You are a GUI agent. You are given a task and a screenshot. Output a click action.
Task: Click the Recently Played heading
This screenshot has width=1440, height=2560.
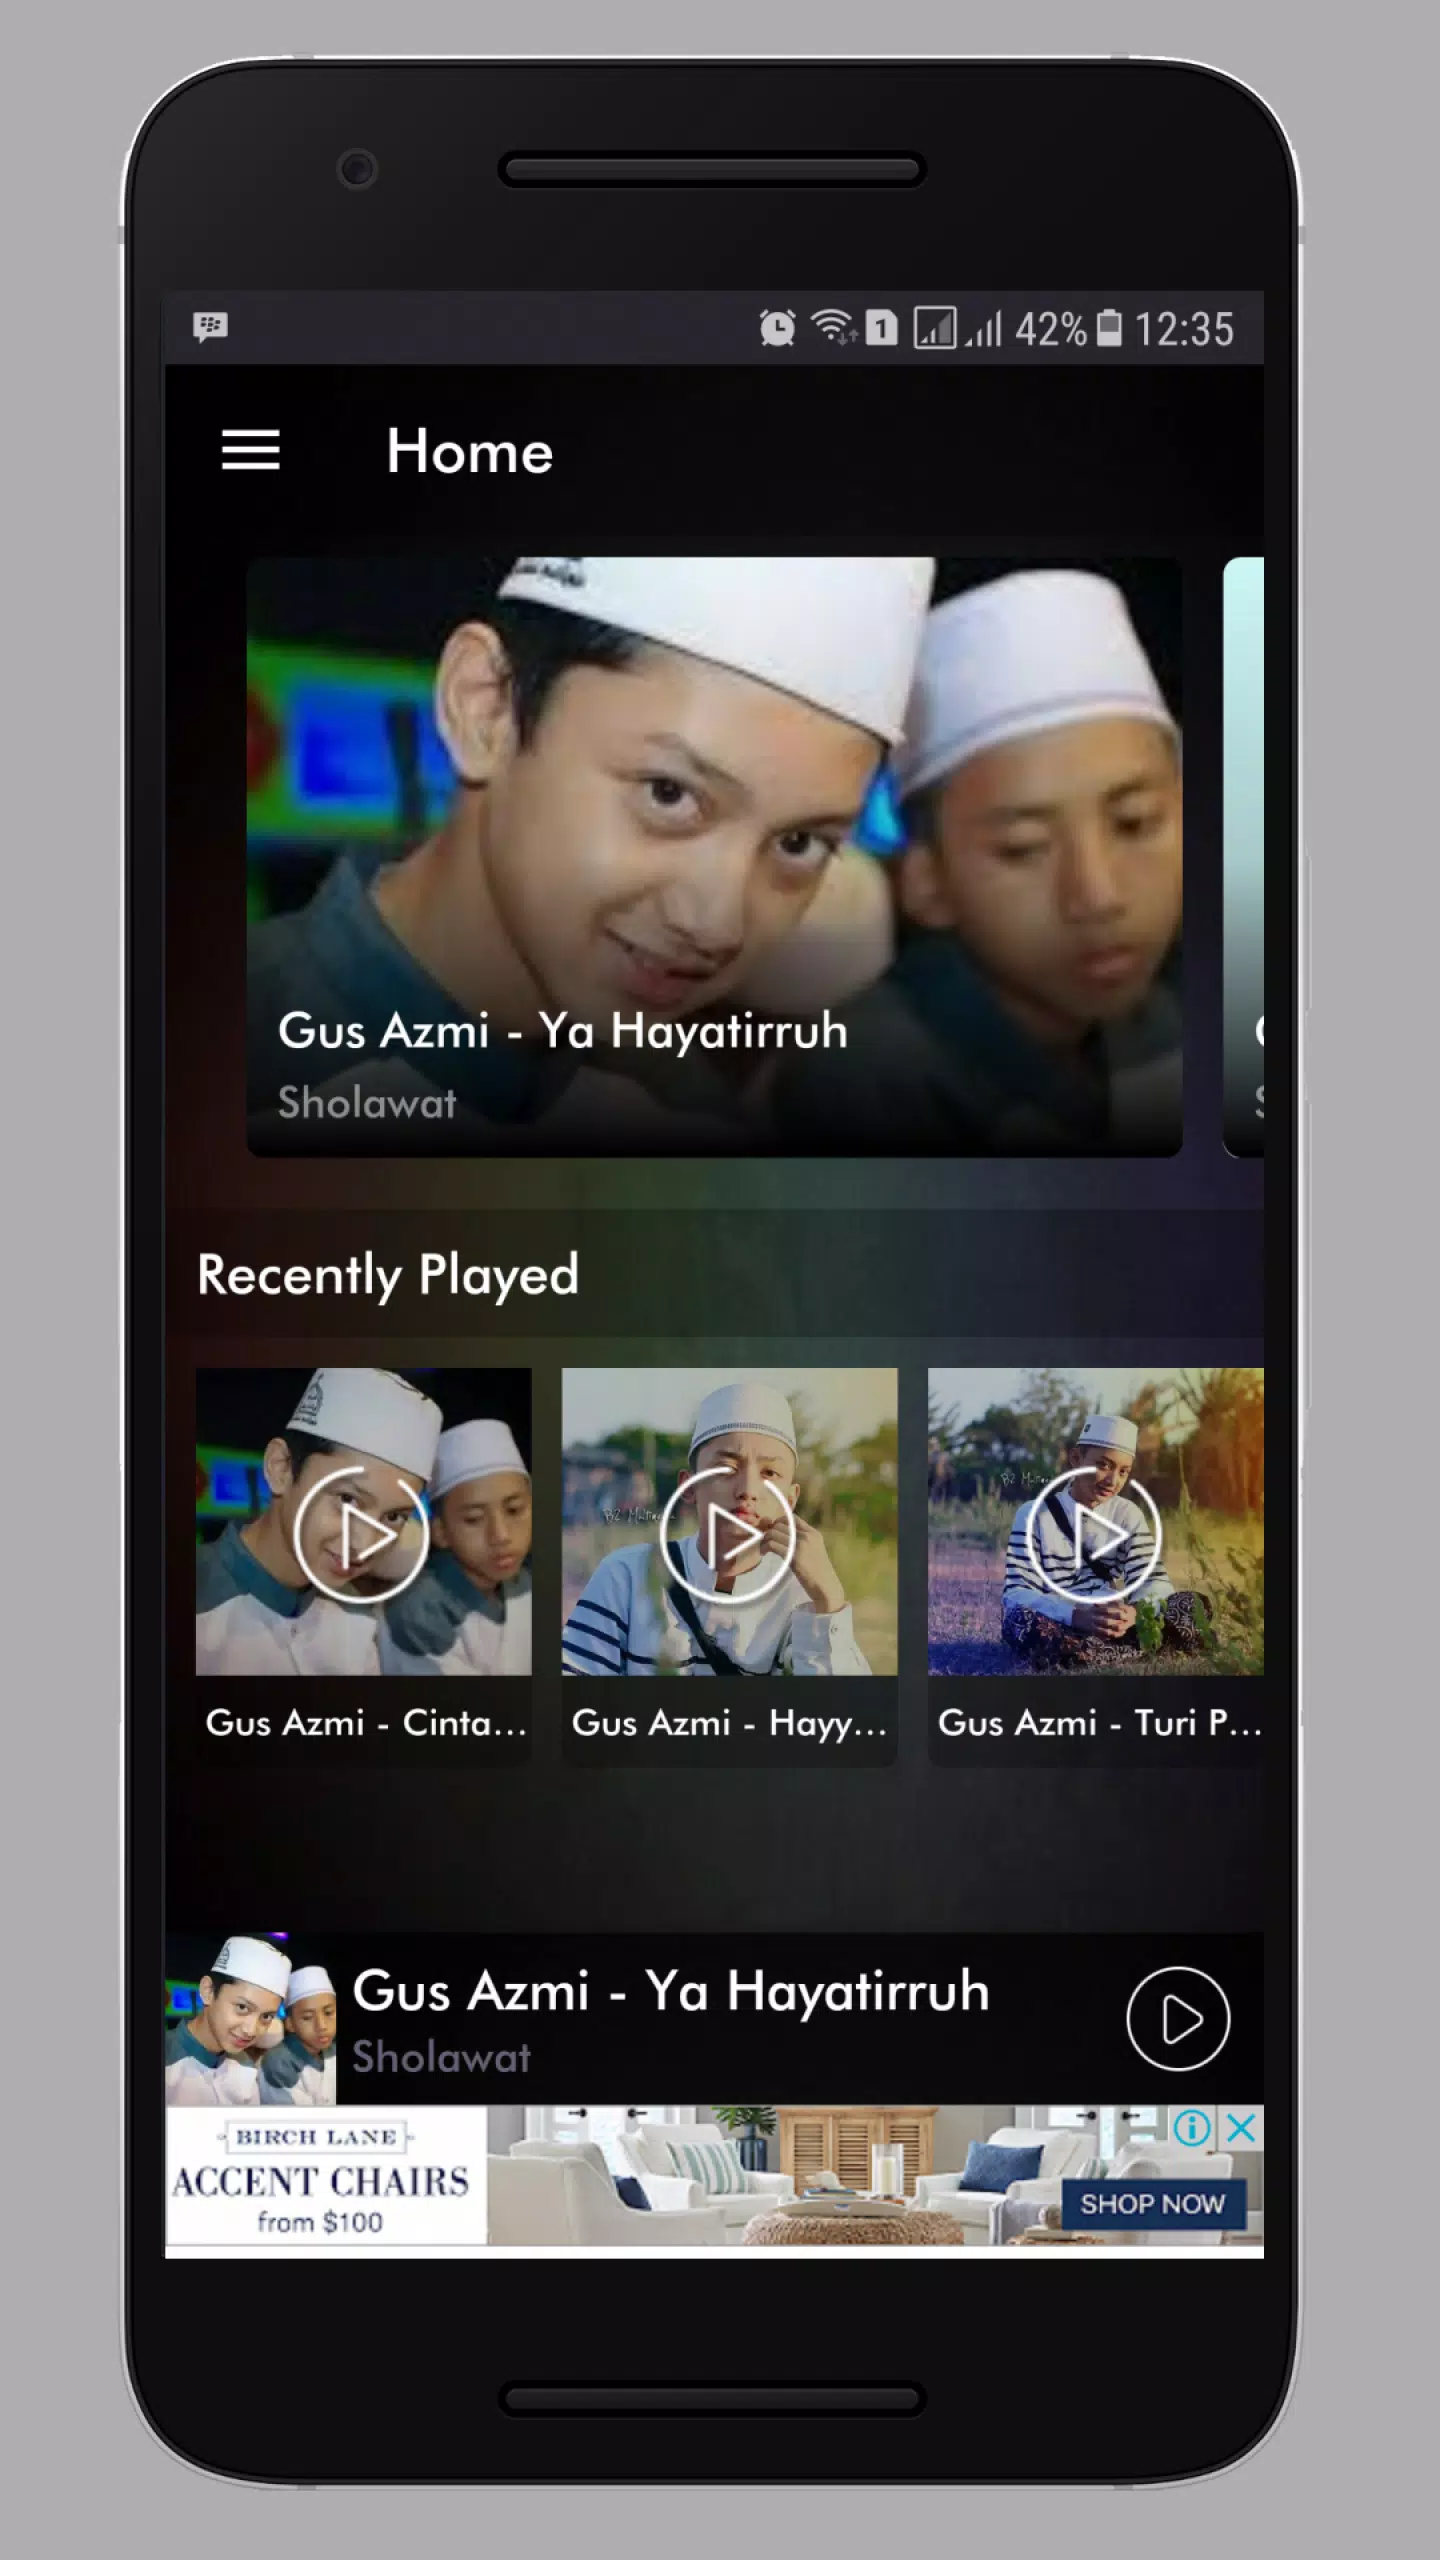[388, 1275]
